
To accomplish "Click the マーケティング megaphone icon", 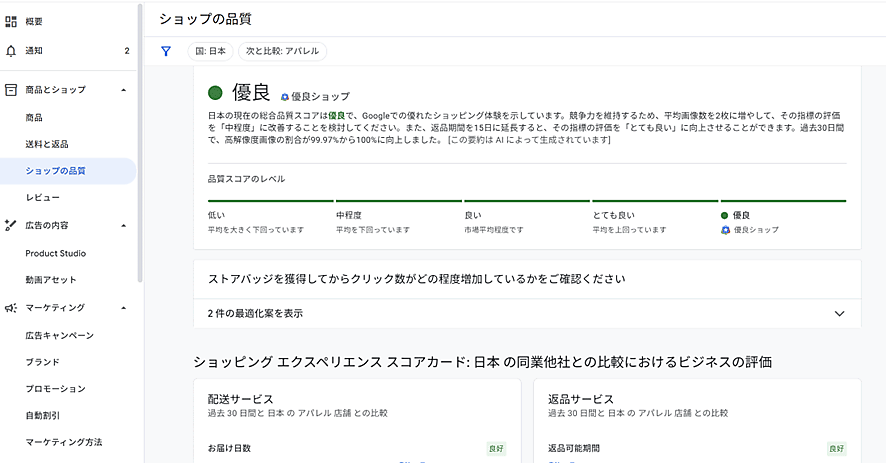I will (11, 308).
